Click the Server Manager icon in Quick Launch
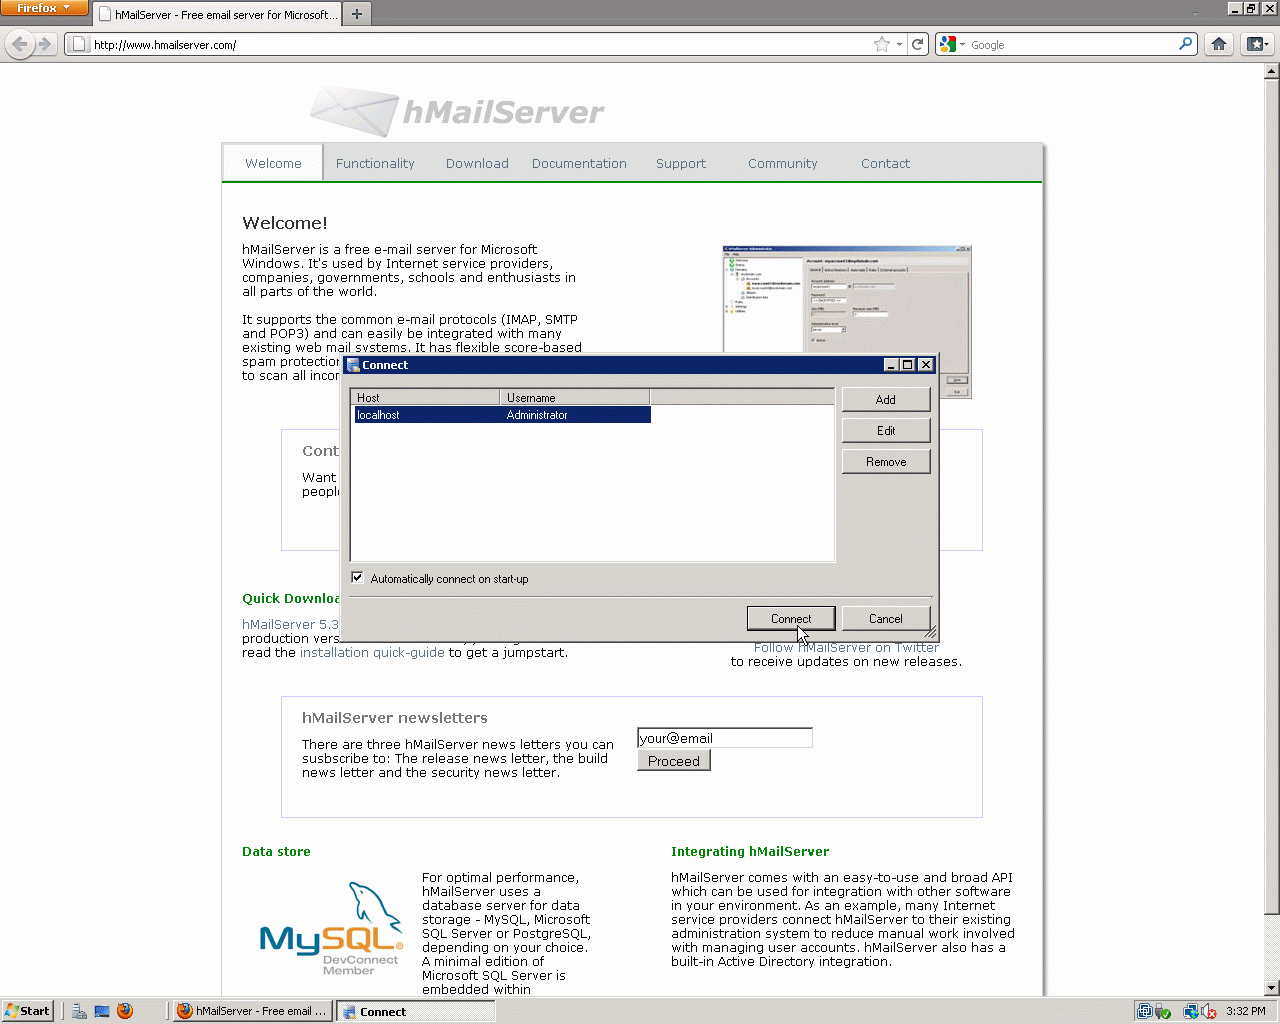This screenshot has width=1280, height=1024. (x=79, y=1011)
